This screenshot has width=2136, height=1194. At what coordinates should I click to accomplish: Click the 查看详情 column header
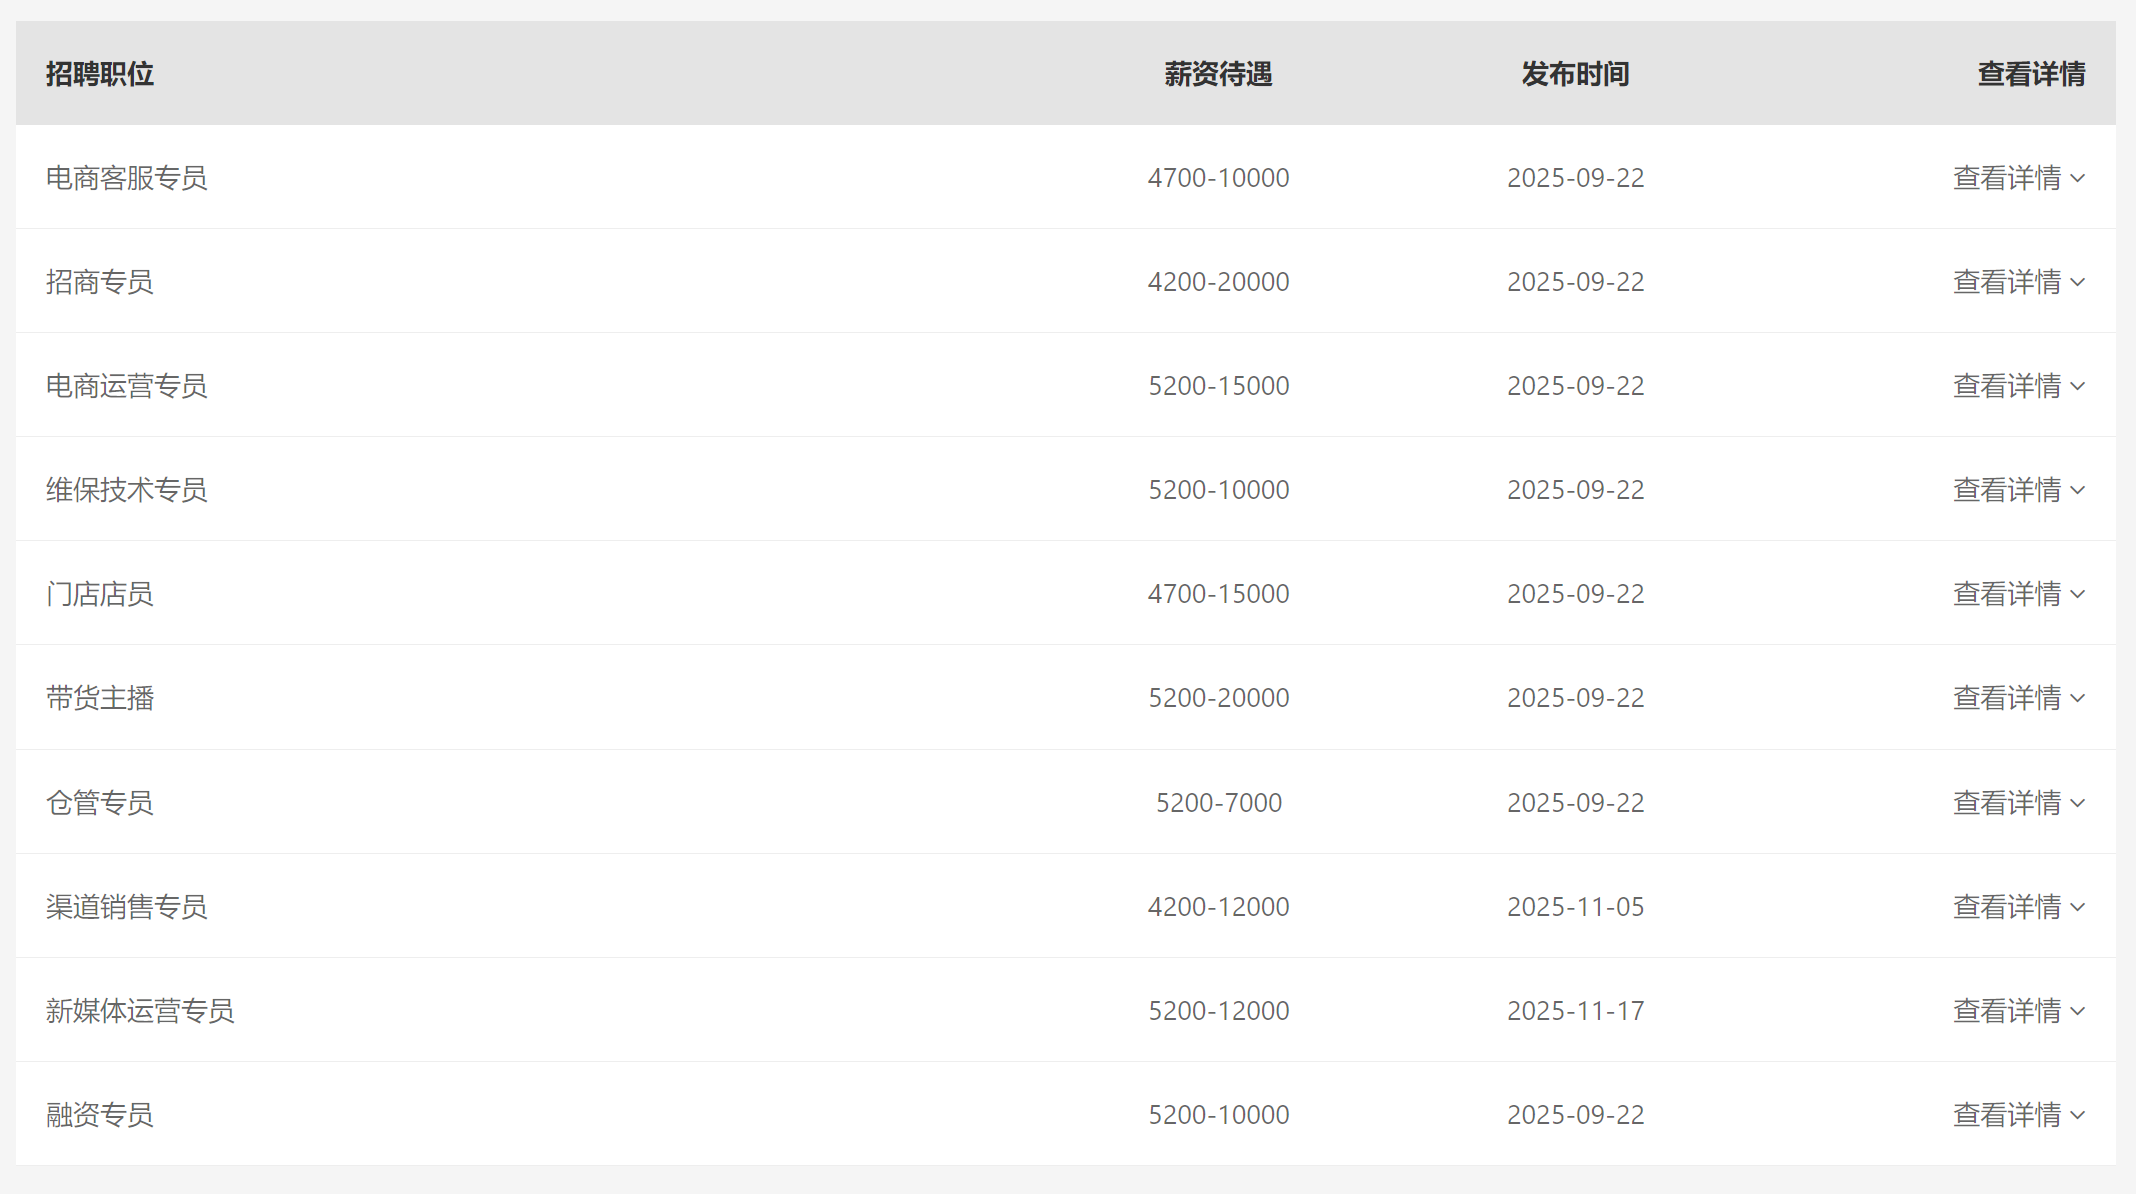click(x=2031, y=74)
